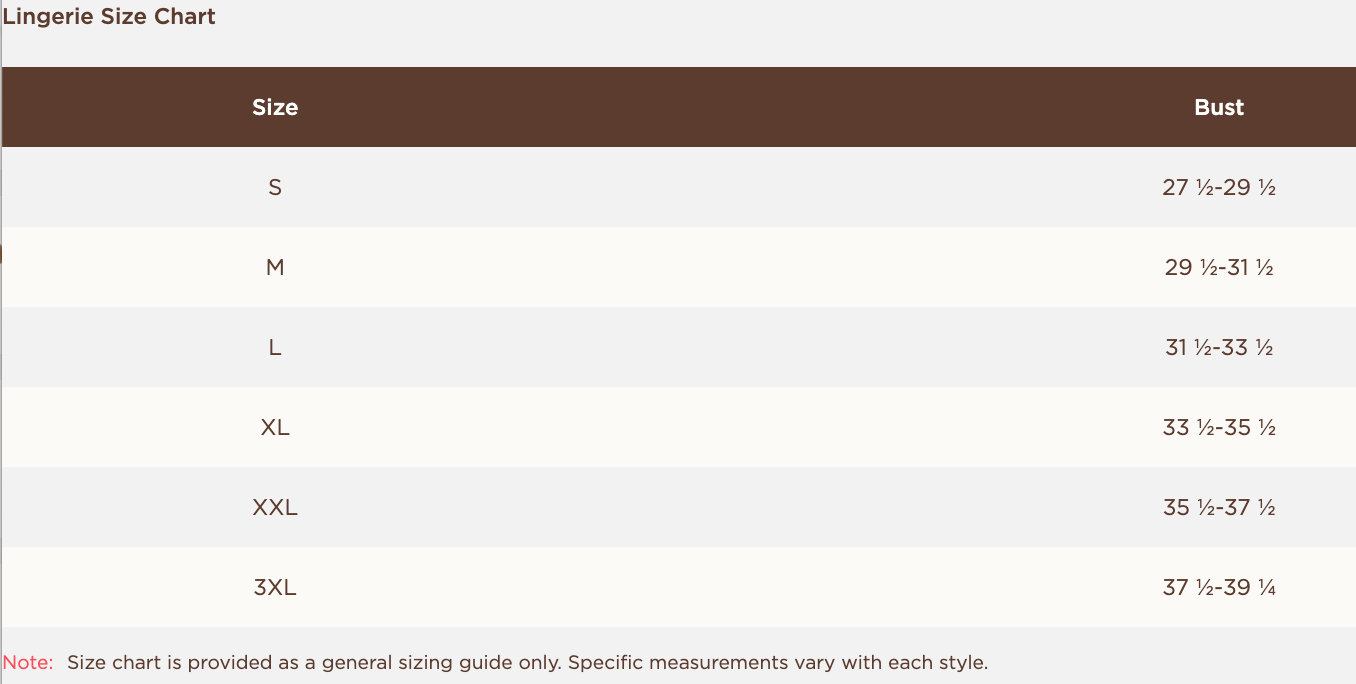The width and height of the screenshot is (1356, 684).
Task: Click bust value 29 ½-31 ½
Action: coord(1219,267)
